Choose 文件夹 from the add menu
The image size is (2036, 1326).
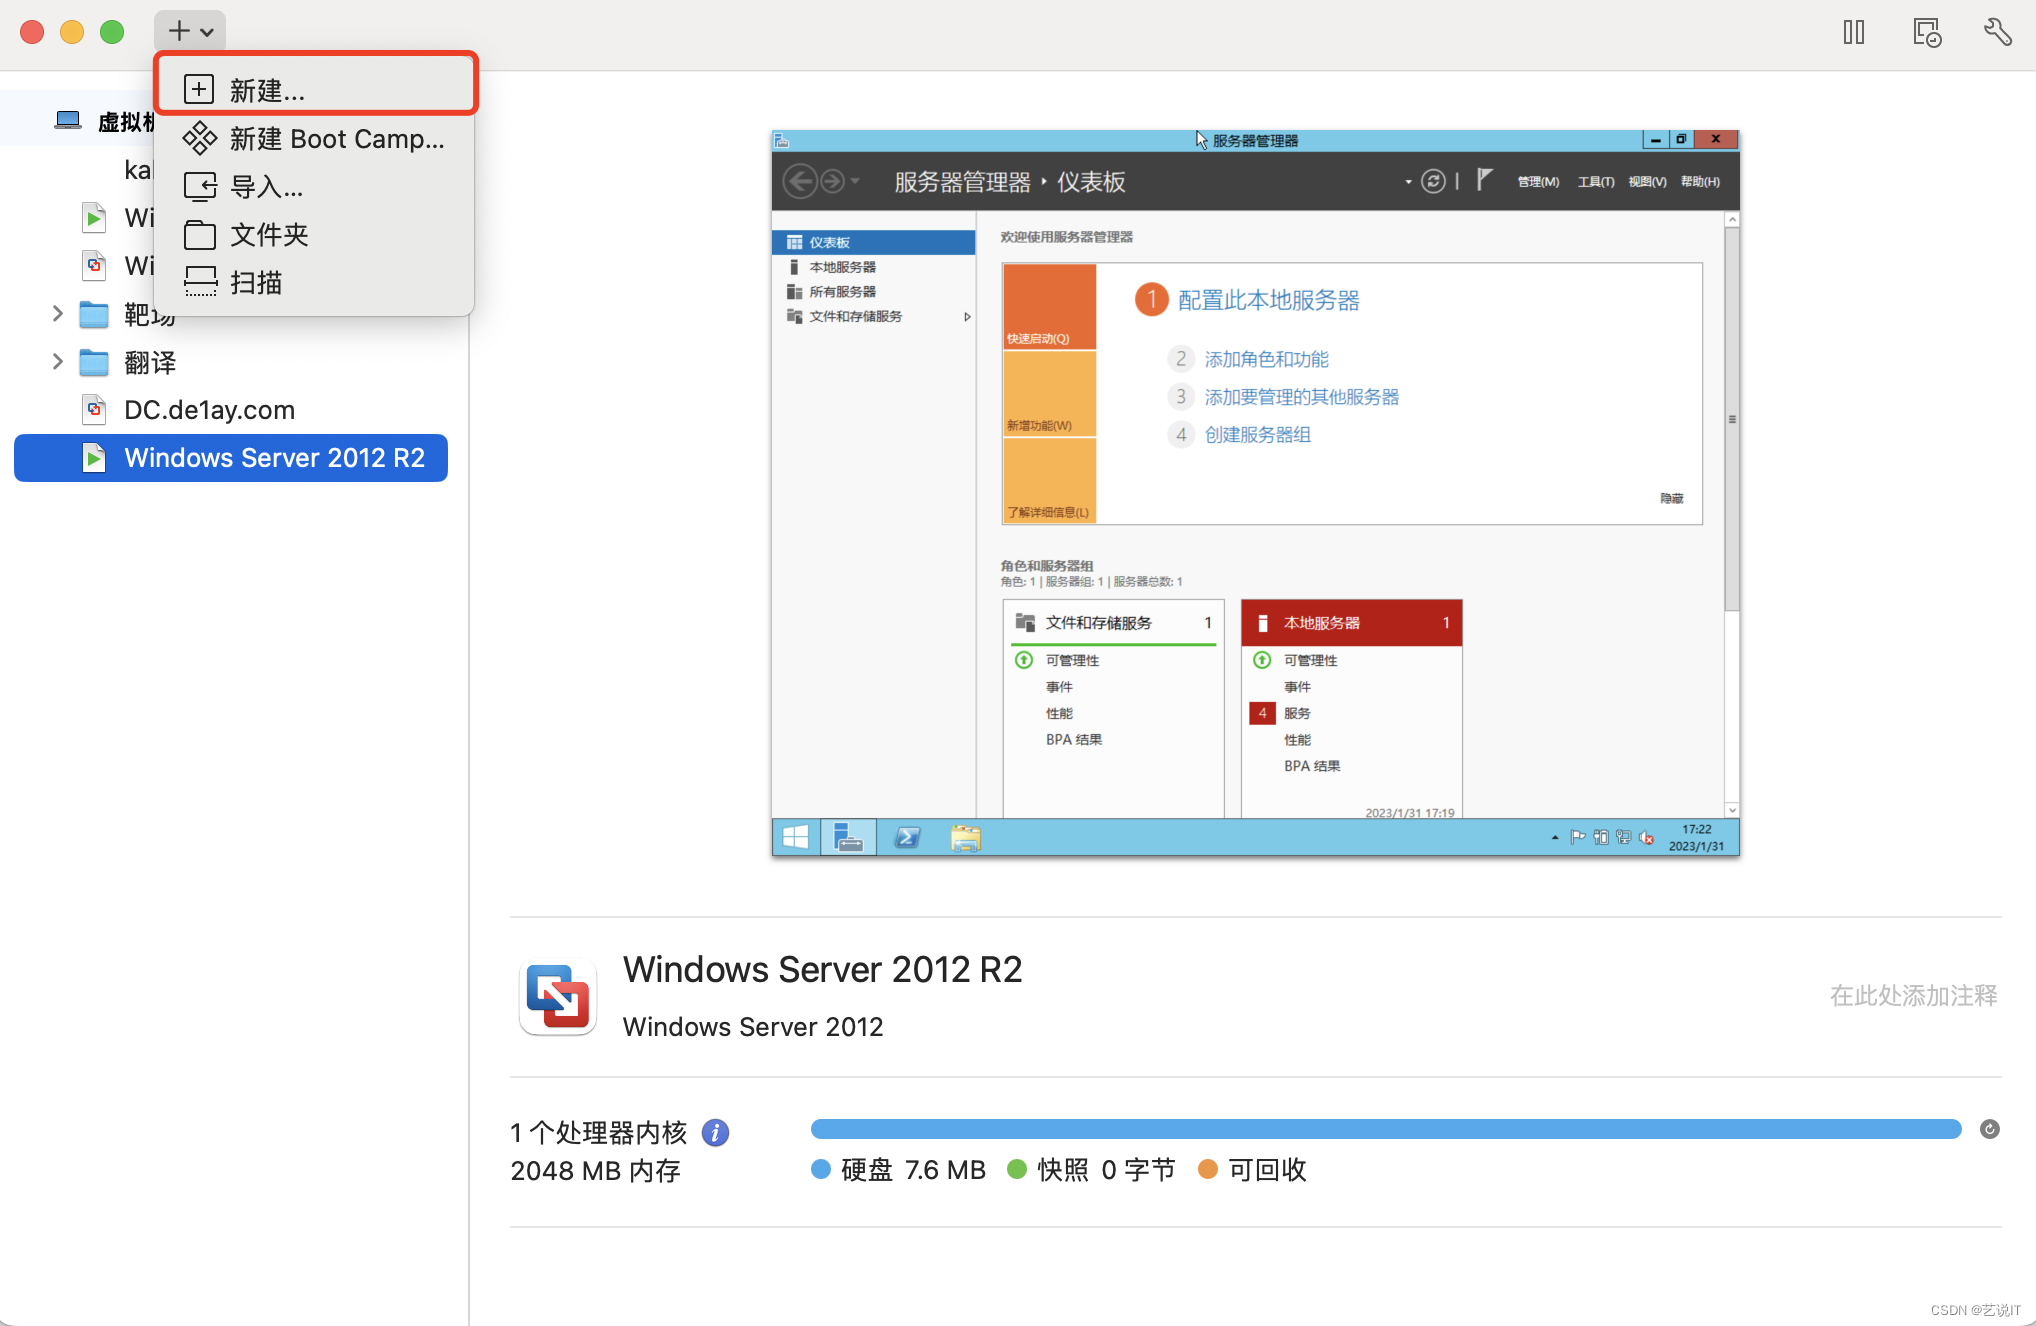pyautogui.click(x=316, y=234)
